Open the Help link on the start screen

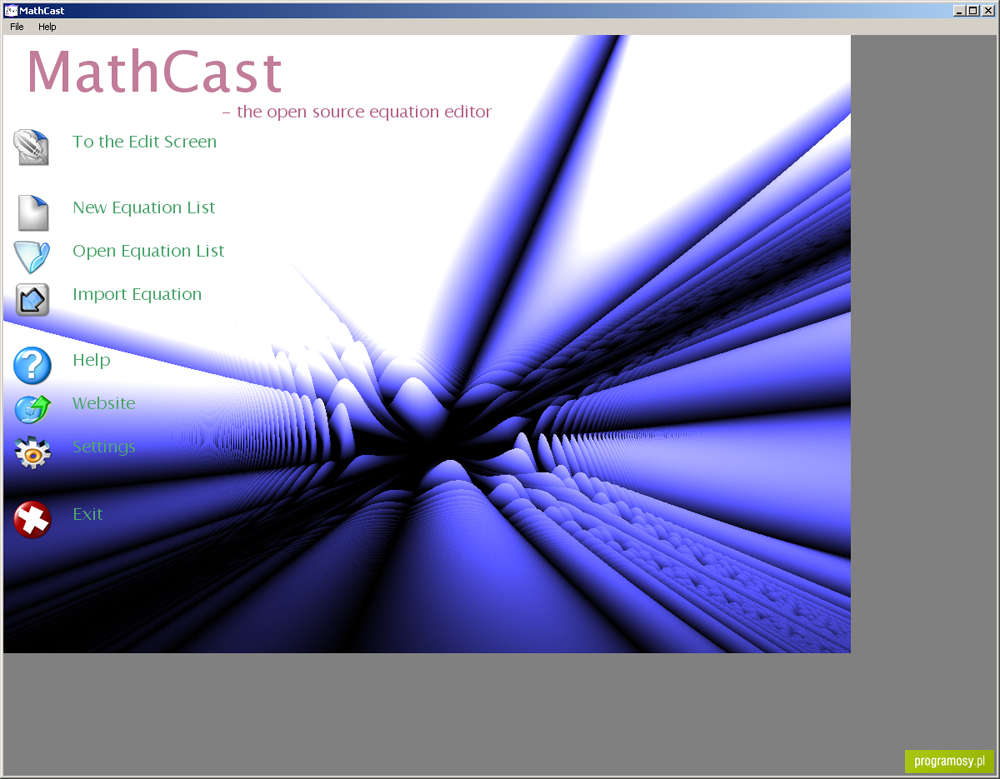[x=91, y=360]
